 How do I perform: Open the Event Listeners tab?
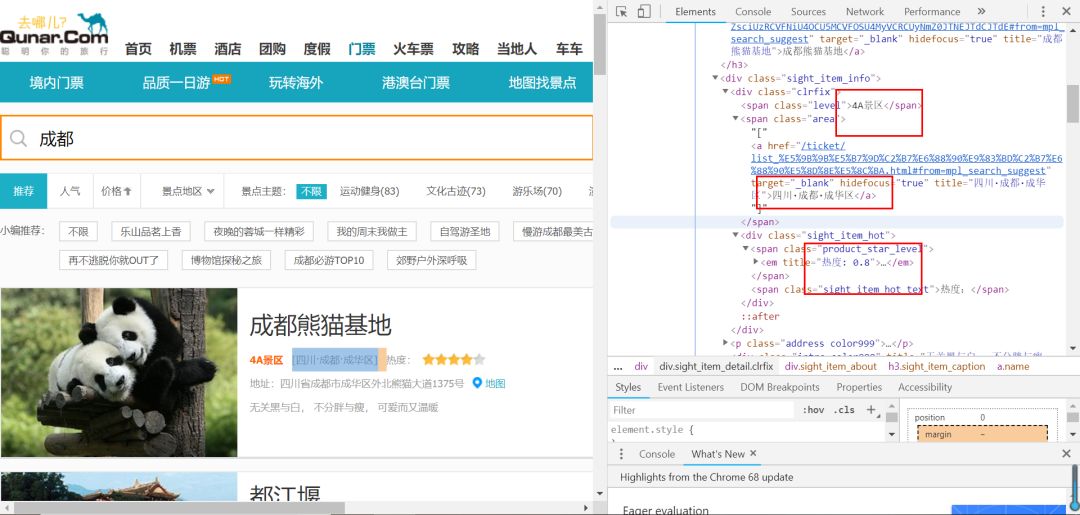click(690, 387)
